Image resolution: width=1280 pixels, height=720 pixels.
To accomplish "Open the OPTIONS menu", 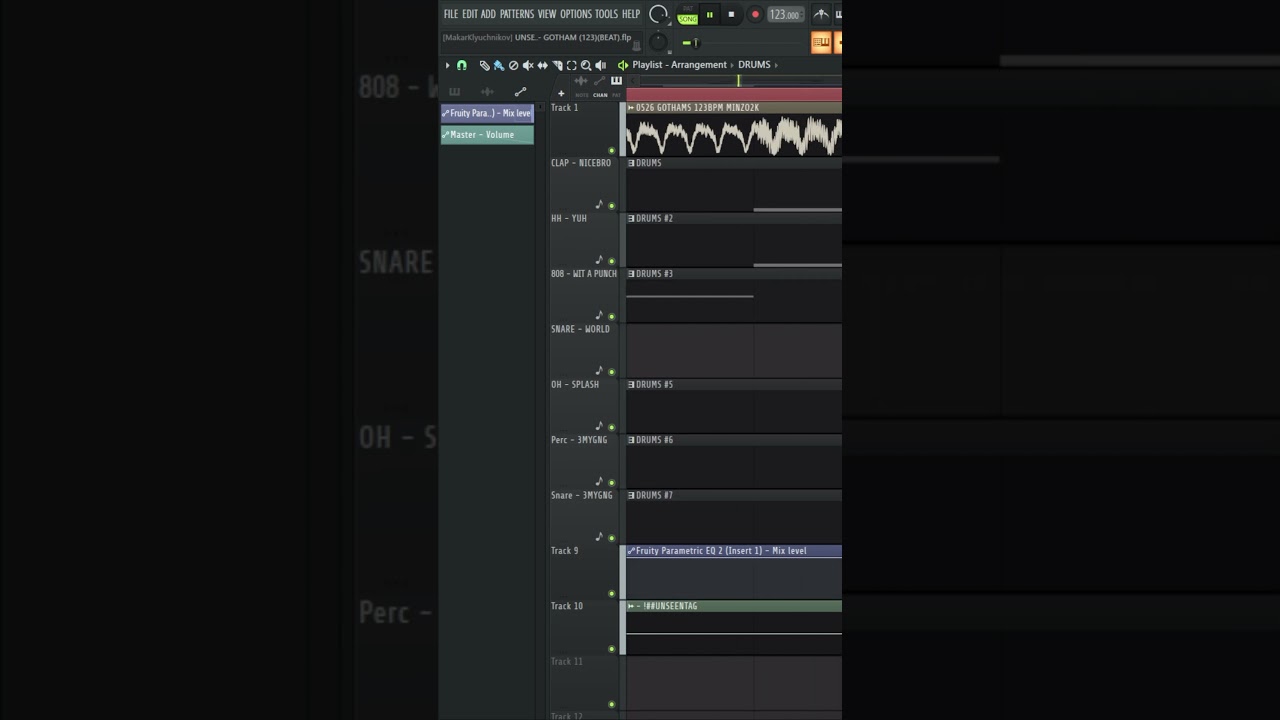I will [x=576, y=14].
